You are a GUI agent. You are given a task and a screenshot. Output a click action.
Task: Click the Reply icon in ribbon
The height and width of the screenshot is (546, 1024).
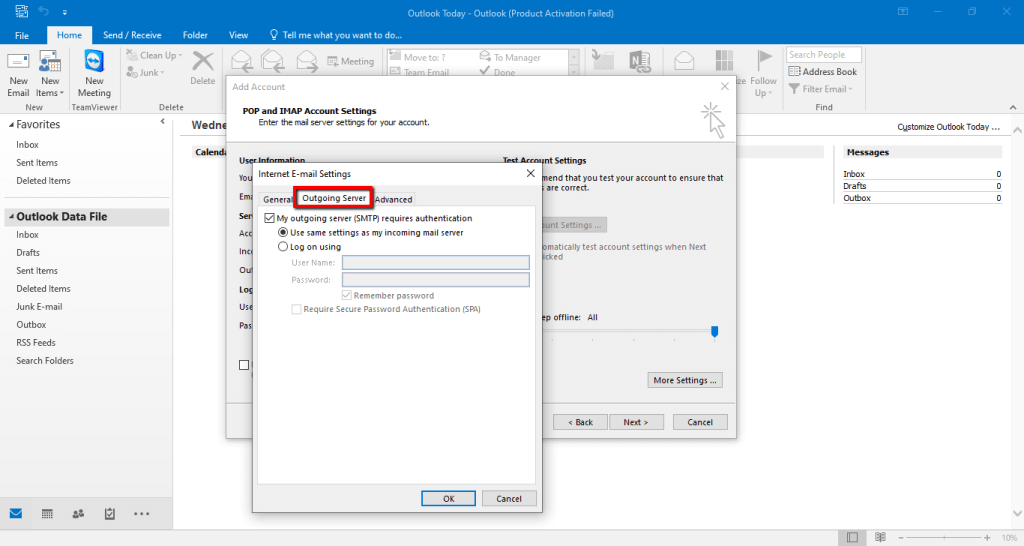point(242,61)
